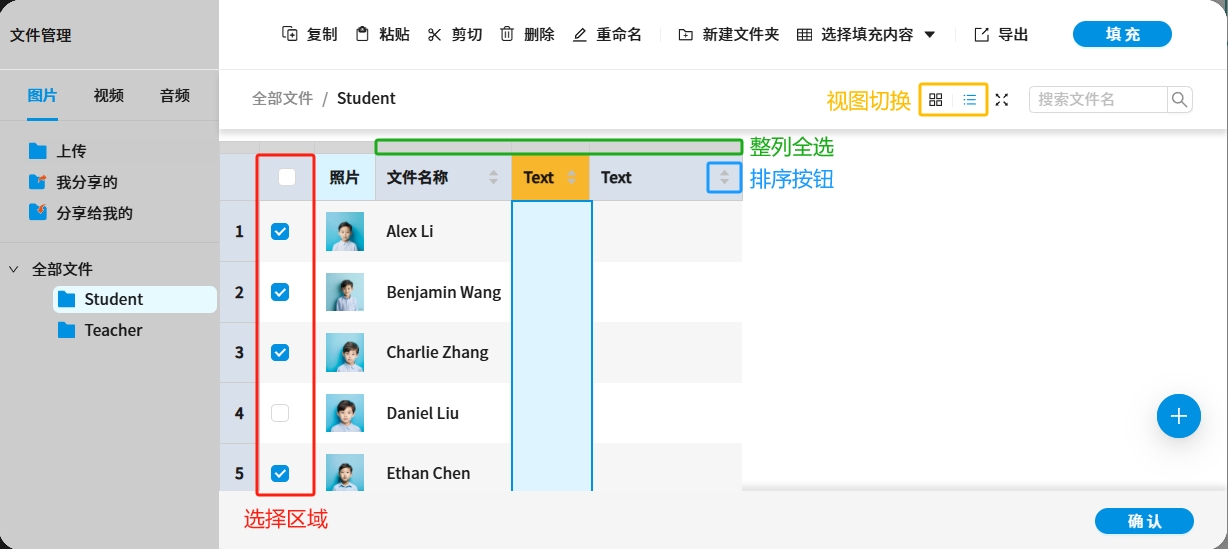The image size is (1228, 549).
Task: Click the cut (剪切) scissors icon
Action: point(434,34)
